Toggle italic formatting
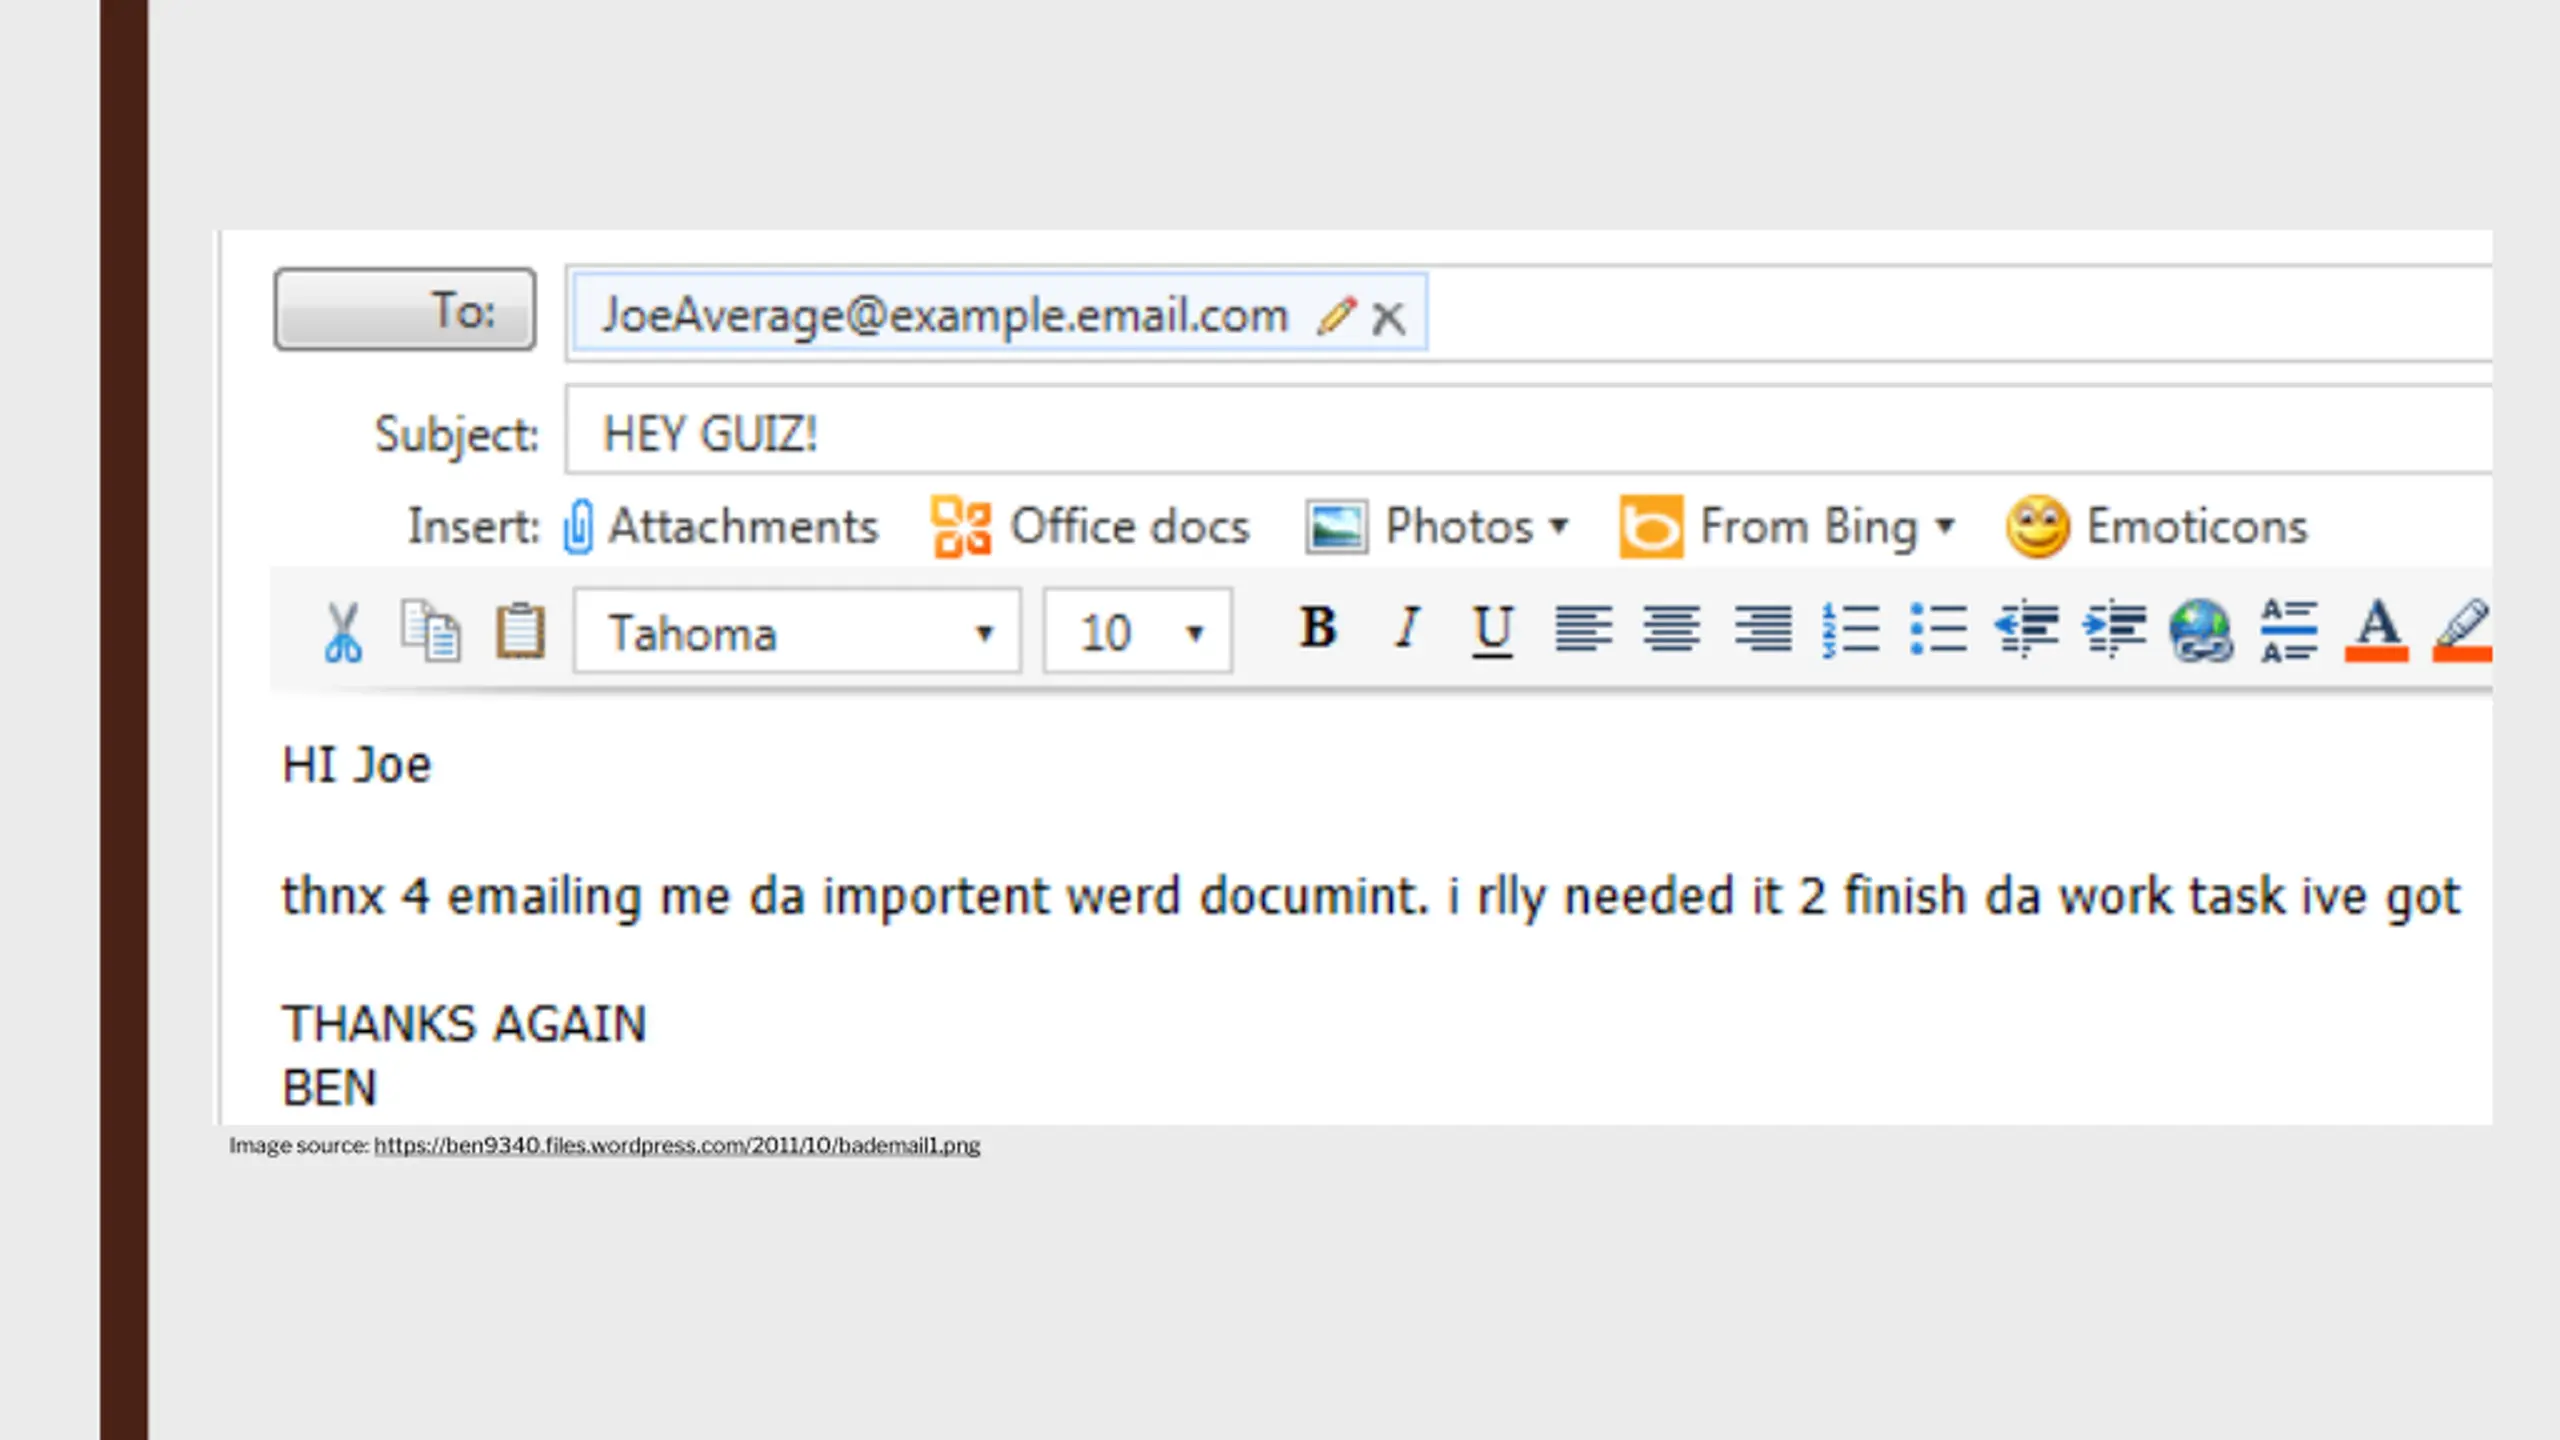The image size is (2560, 1440). click(1407, 628)
